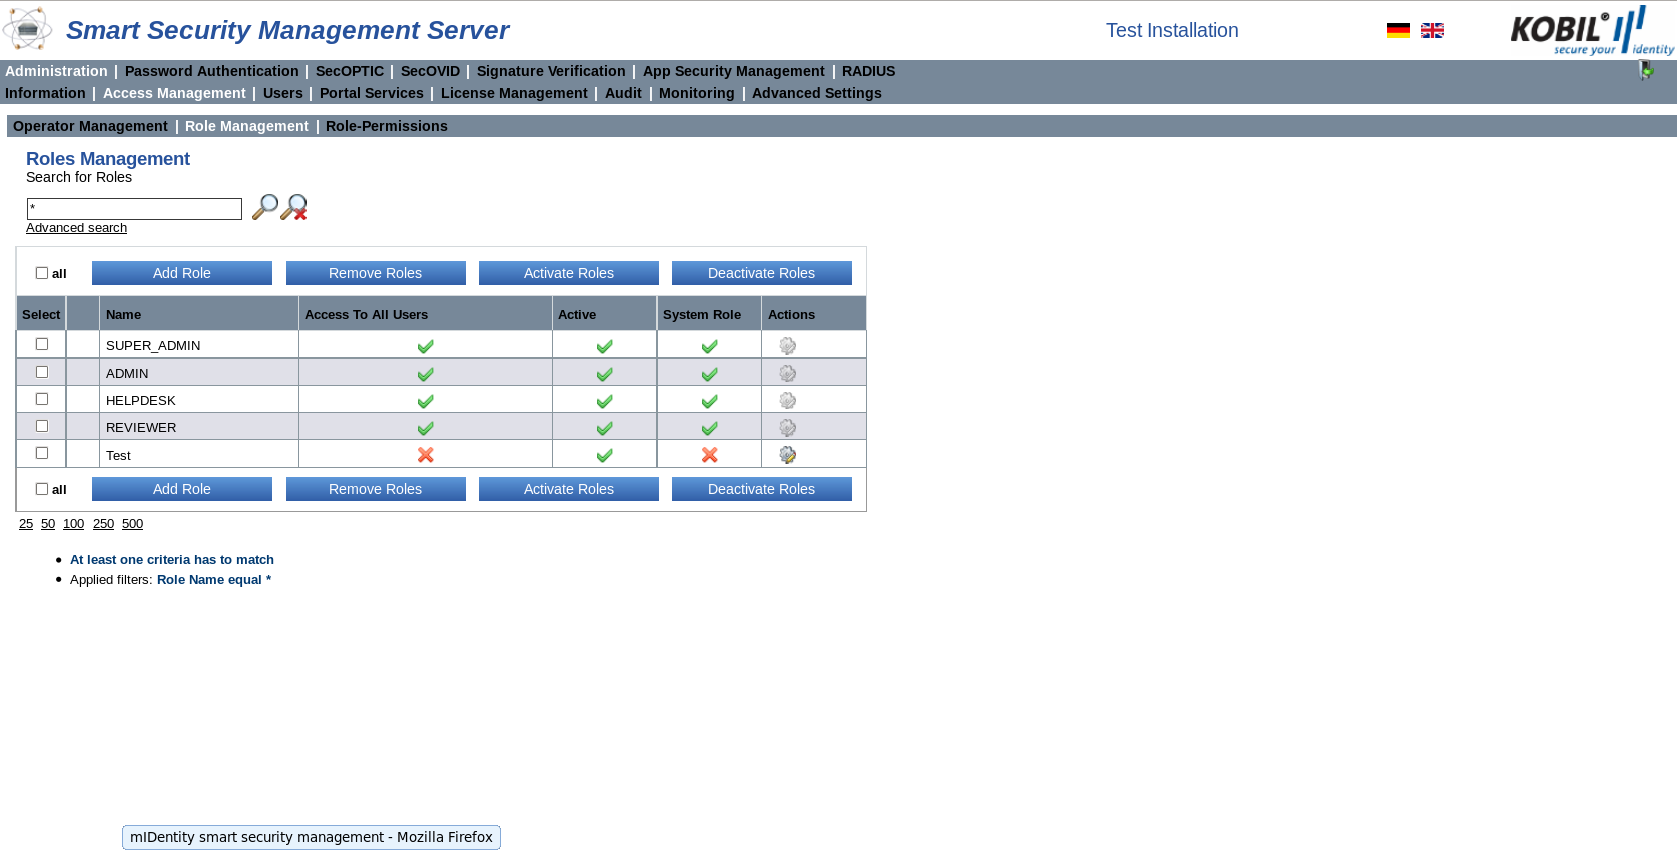Open App Security Management menu
Screen dimensions: 1677x850
coord(734,71)
